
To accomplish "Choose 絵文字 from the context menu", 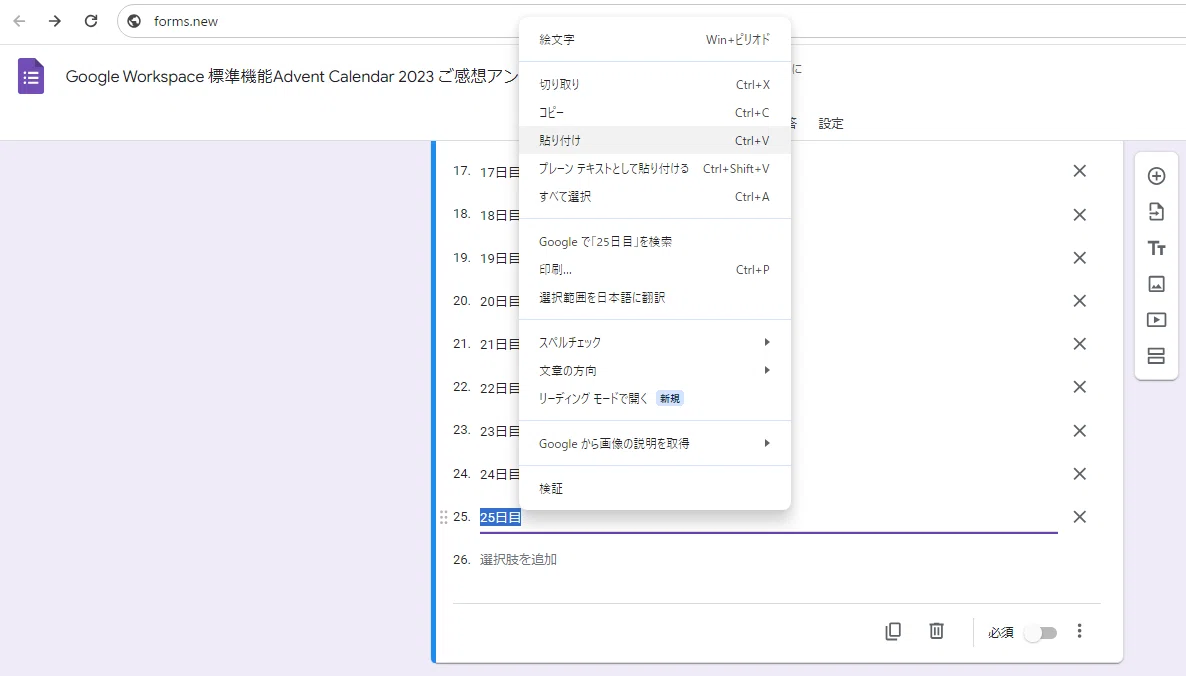I will [654, 39].
